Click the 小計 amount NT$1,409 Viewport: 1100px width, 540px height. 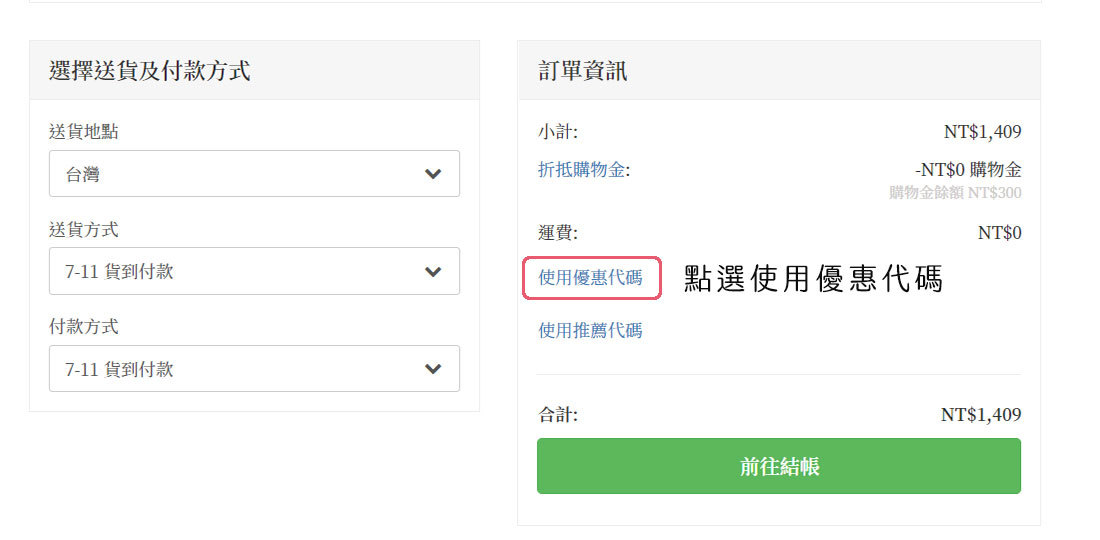click(x=982, y=132)
